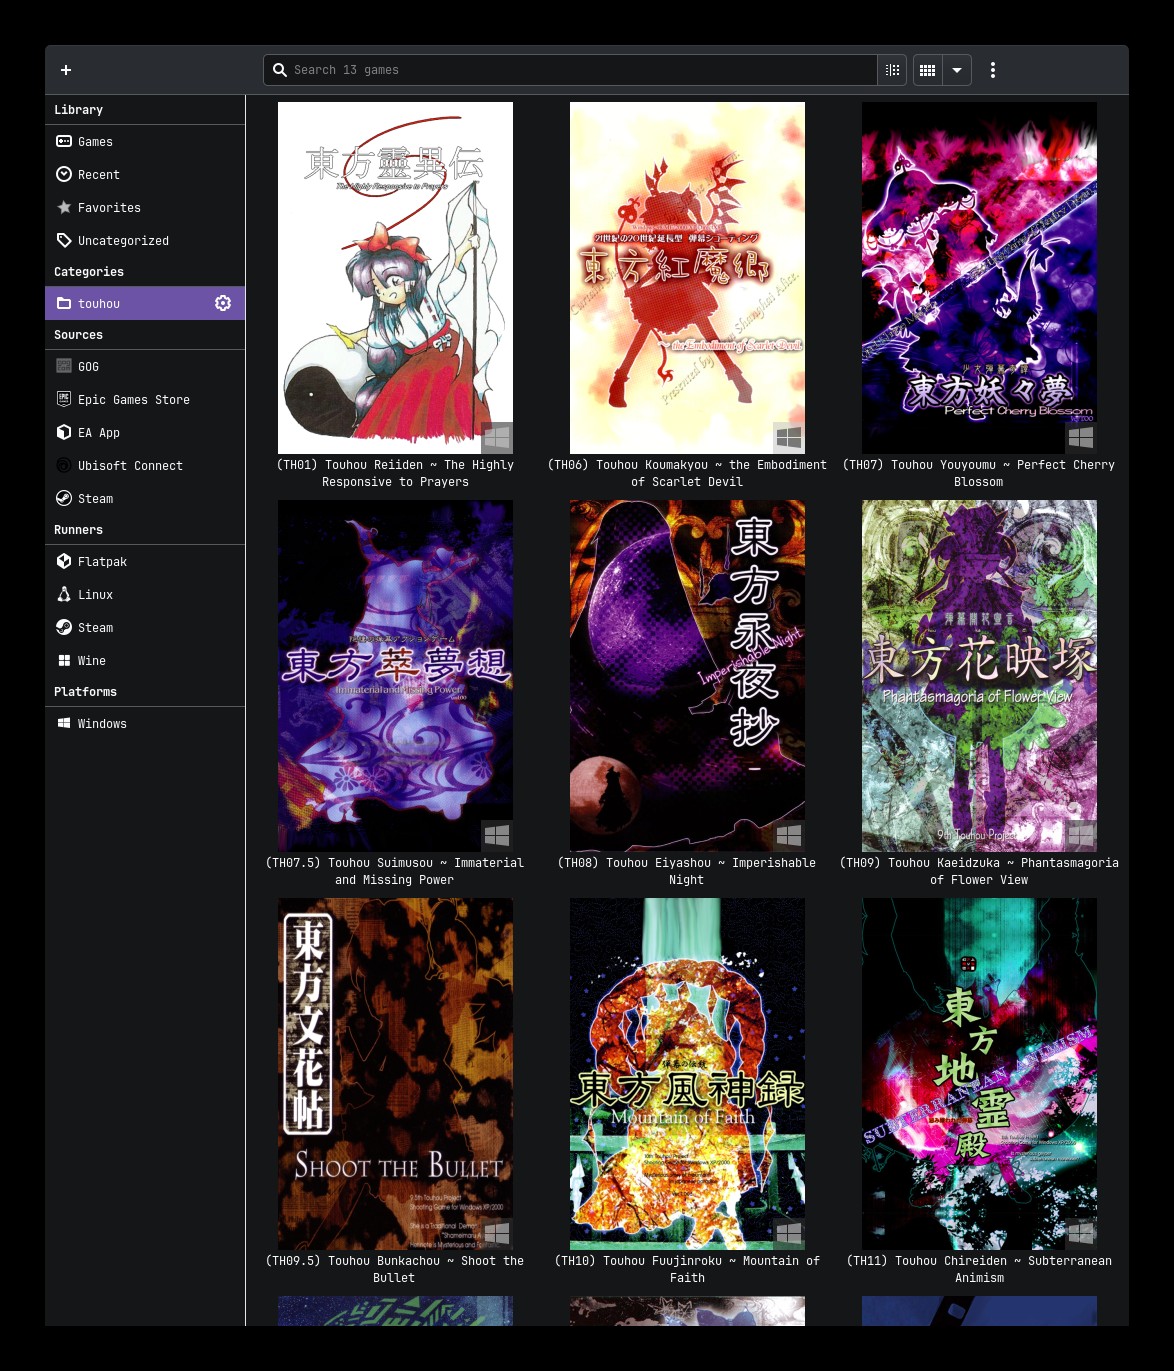Click the Favorites star icon
This screenshot has width=1174, height=1371.
coord(64,208)
